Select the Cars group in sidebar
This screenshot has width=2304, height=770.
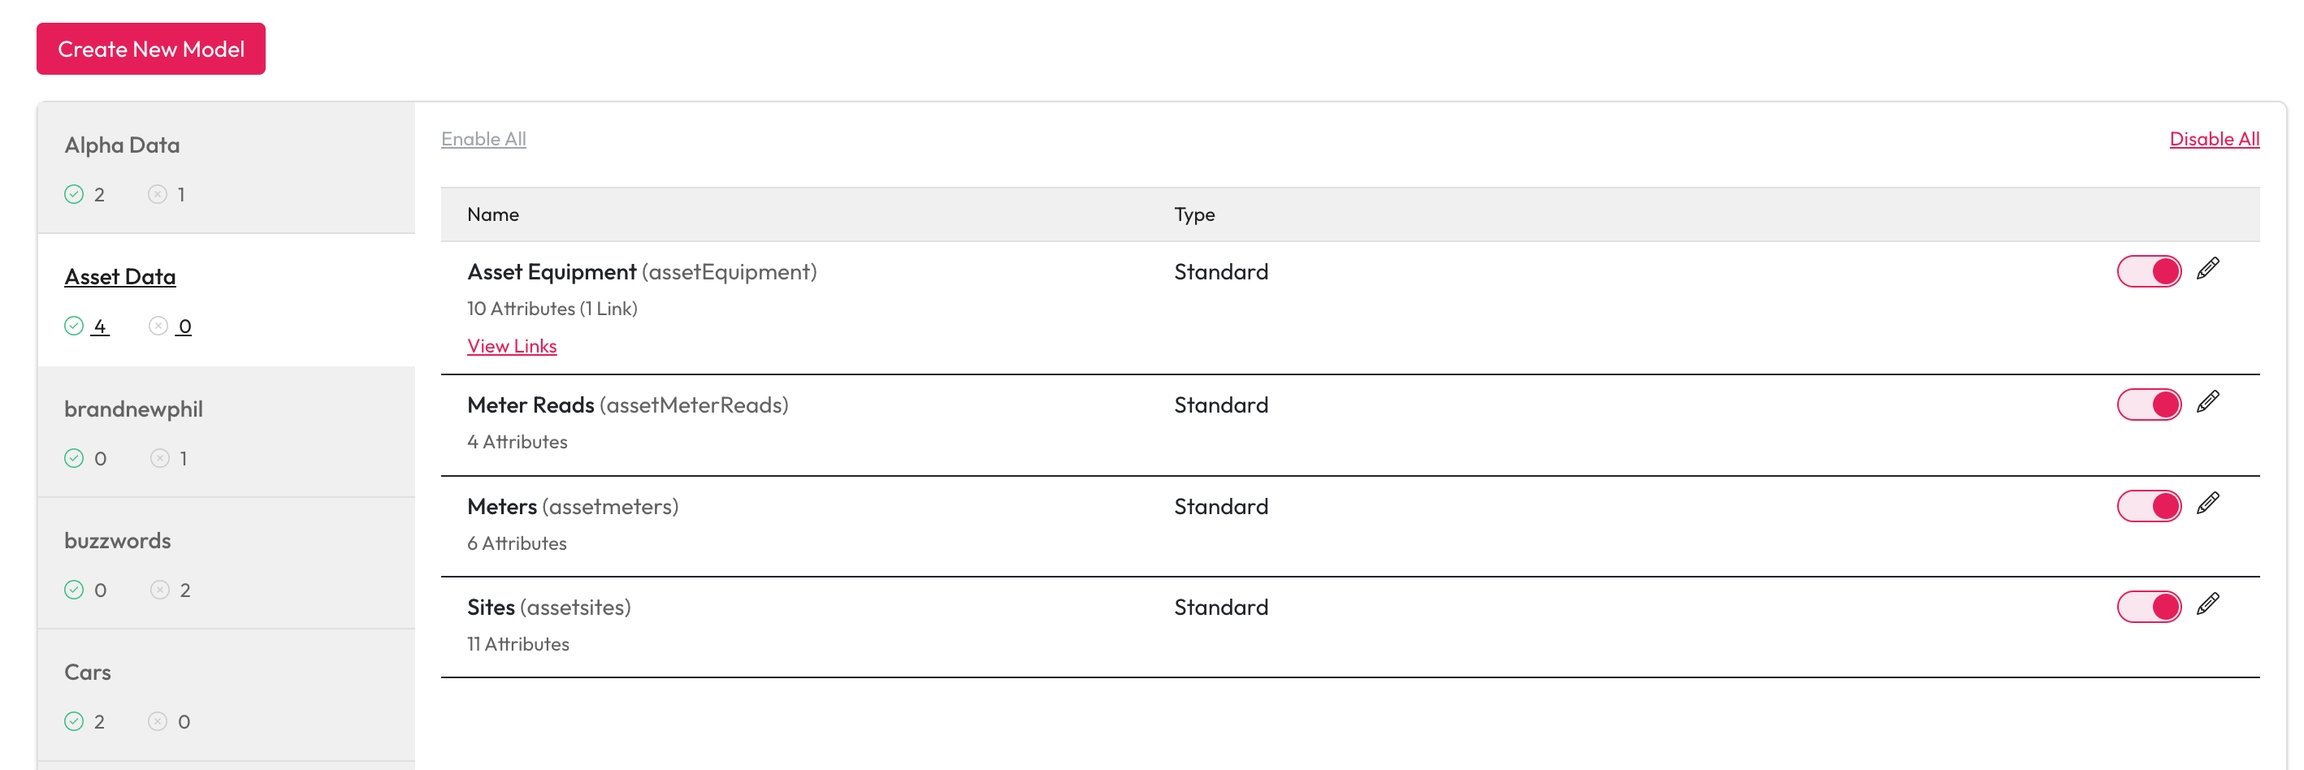[x=88, y=673]
